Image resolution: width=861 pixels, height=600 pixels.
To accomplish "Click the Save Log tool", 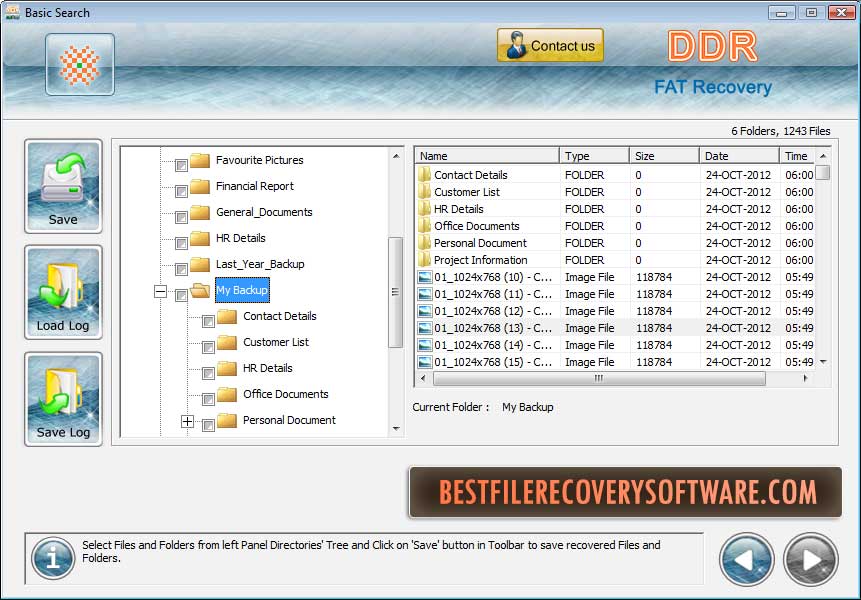I will (x=63, y=399).
